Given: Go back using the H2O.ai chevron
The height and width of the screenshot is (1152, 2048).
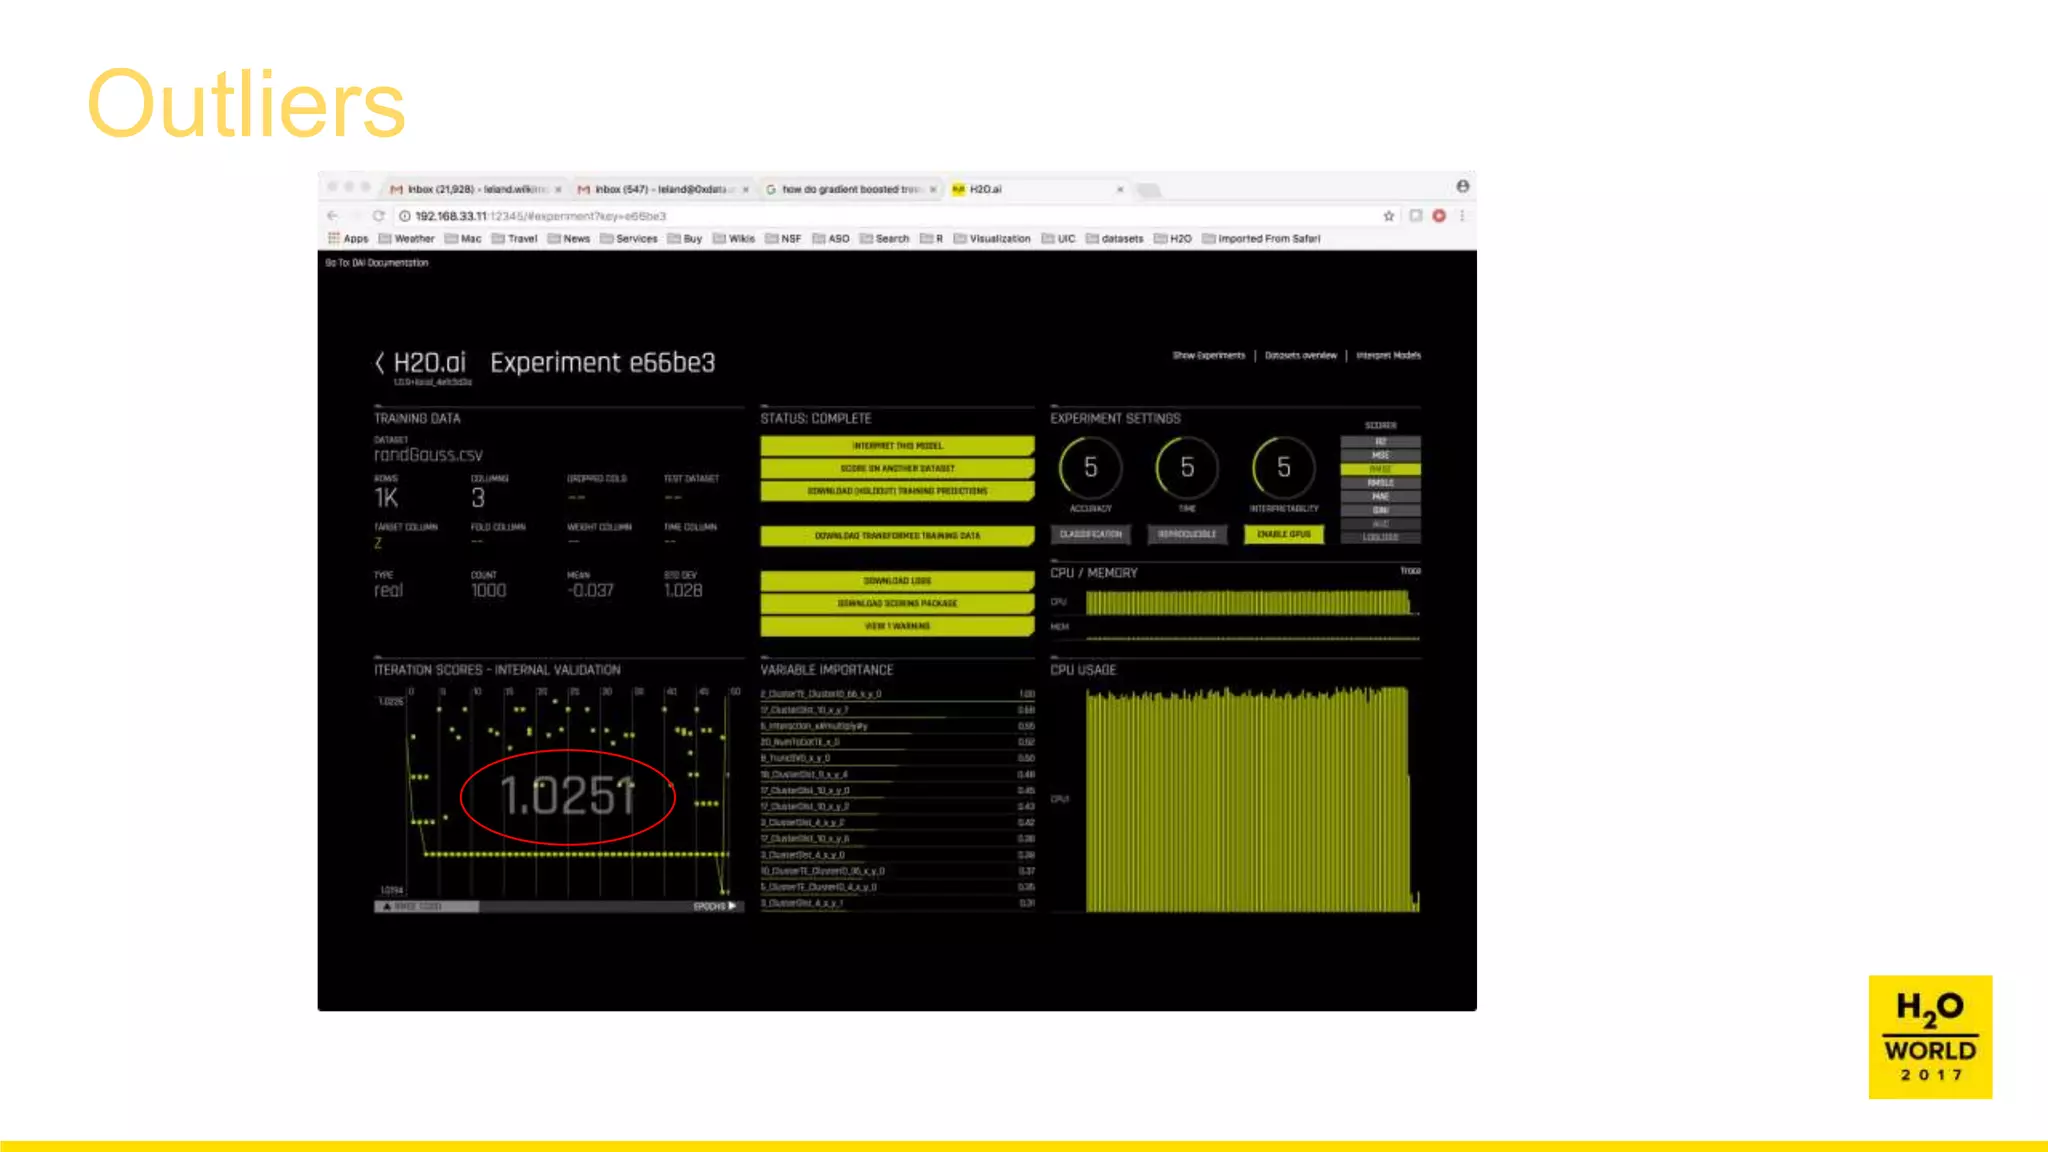Looking at the screenshot, I should [380, 363].
